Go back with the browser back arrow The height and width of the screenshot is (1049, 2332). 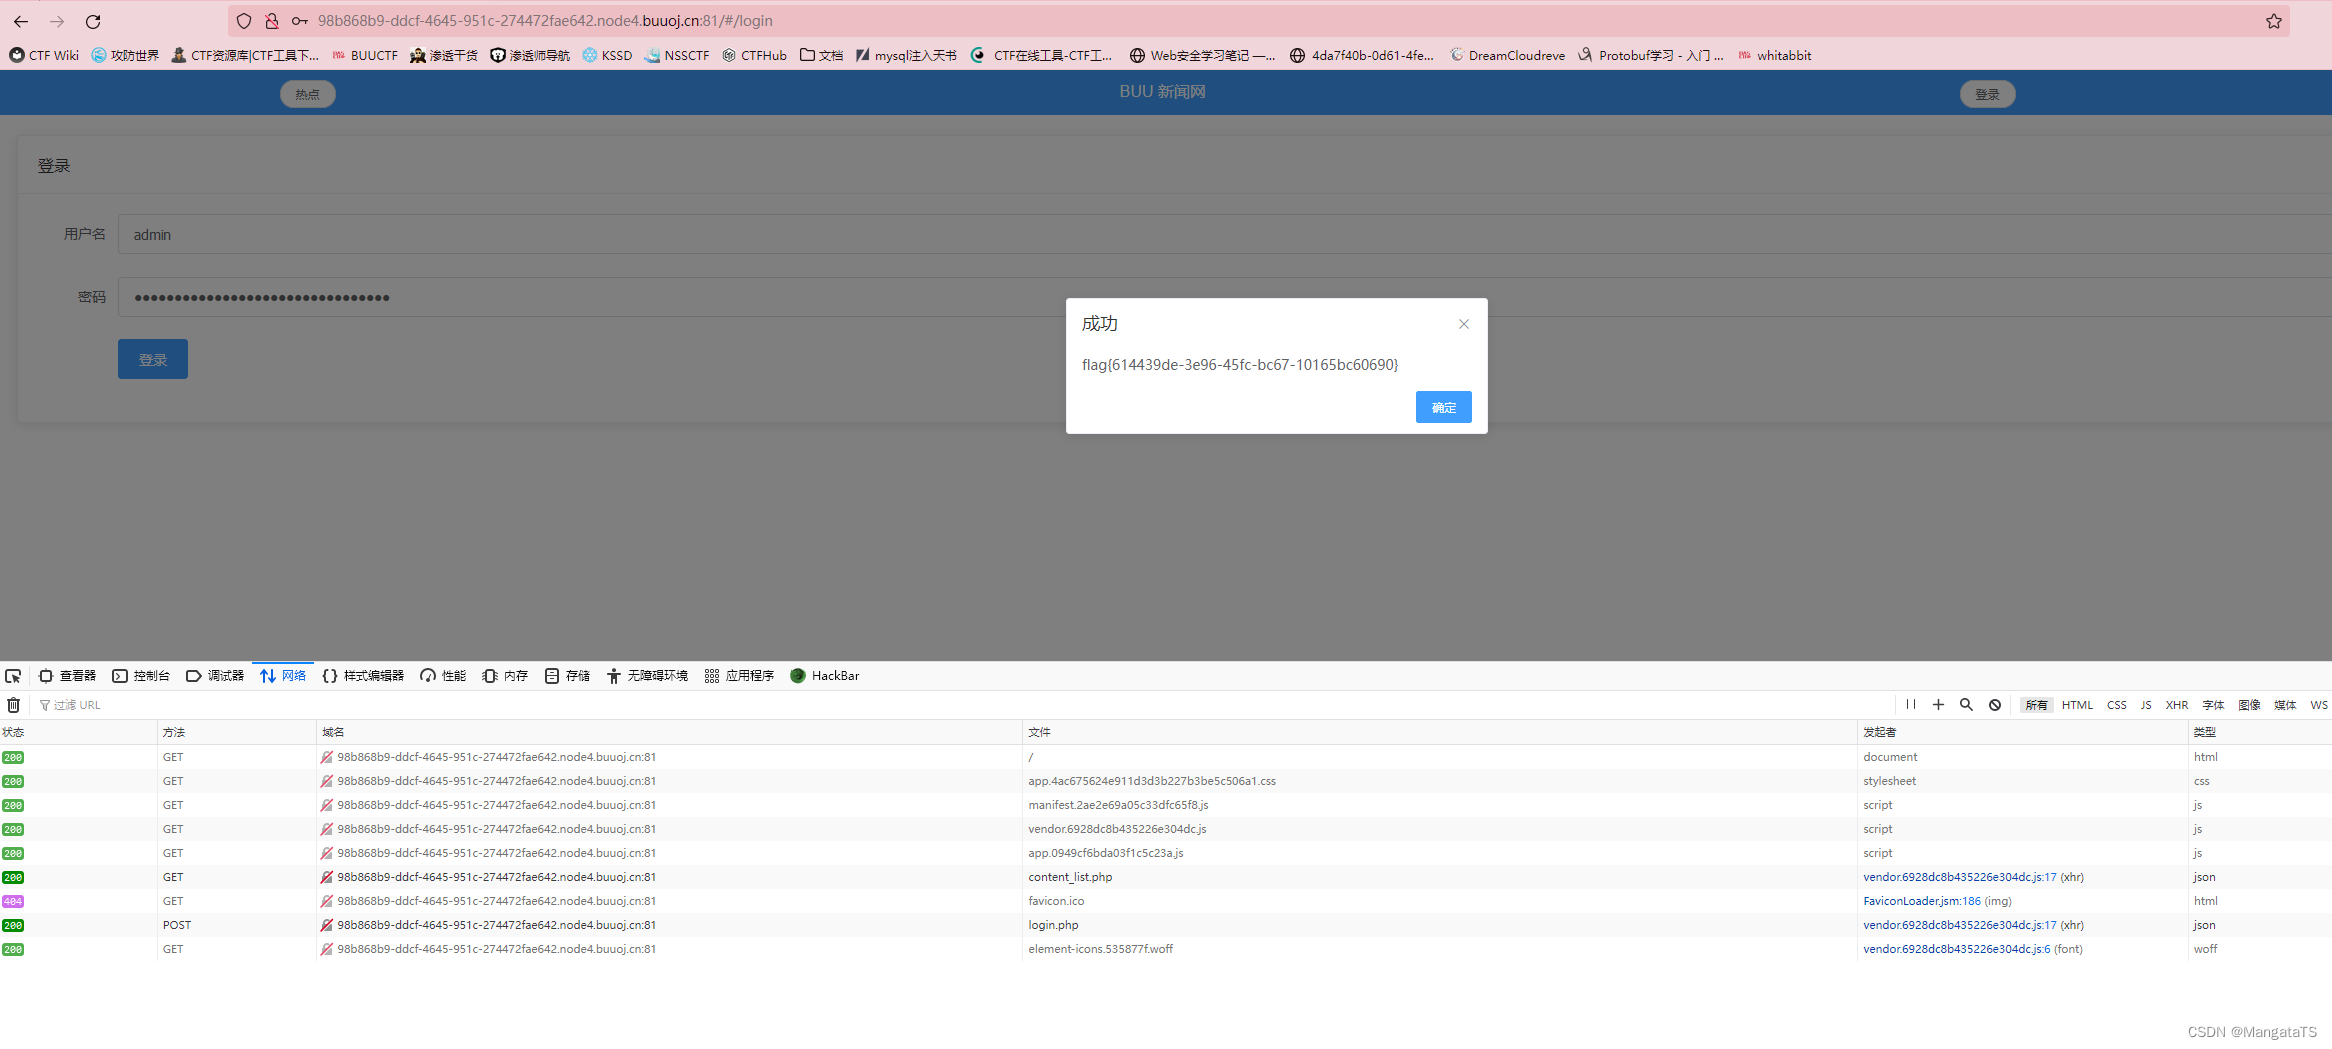(x=20, y=21)
